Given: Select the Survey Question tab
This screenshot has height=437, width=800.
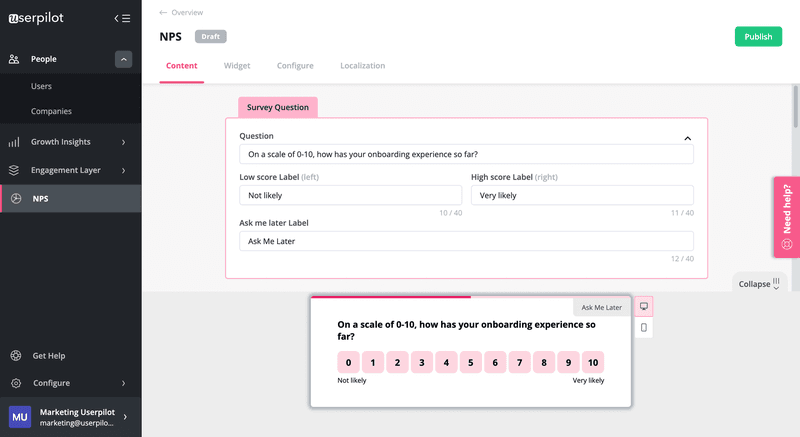Looking at the screenshot, I should (x=278, y=107).
